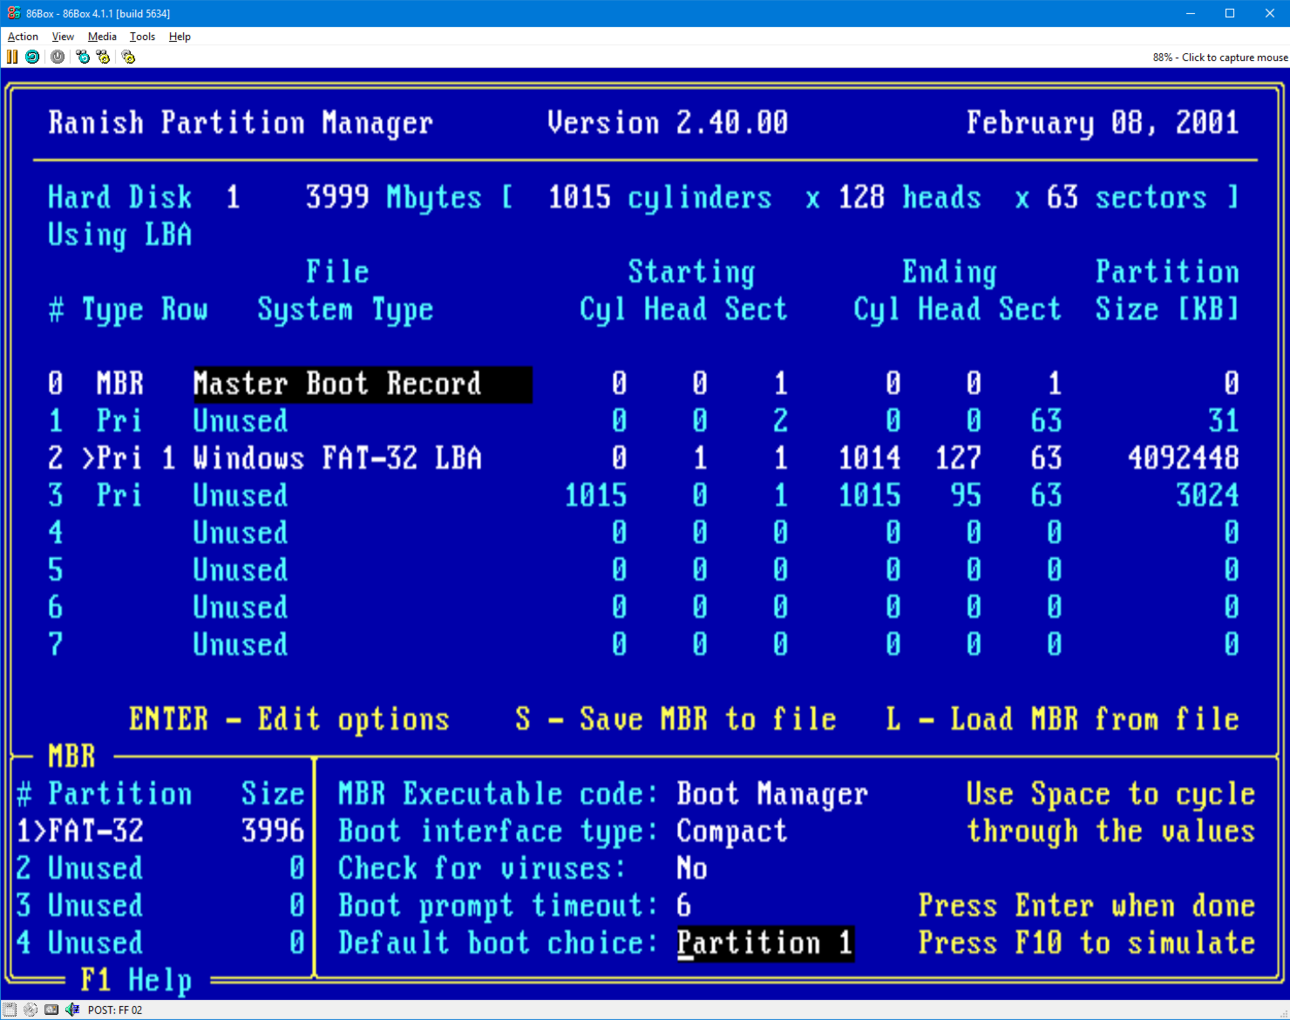Click the 'POST: FF 02' status entry
This screenshot has height=1020, width=1290.
tap(115, 1010)
